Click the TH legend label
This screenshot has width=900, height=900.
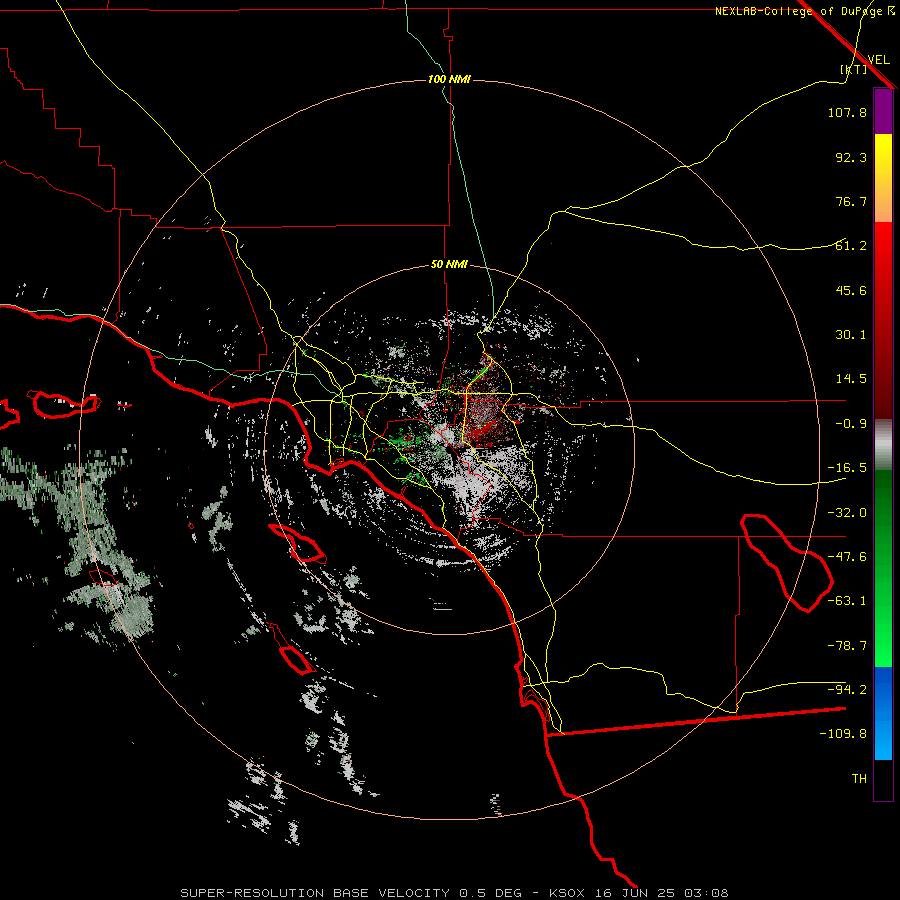pyautogui.click(x=859, y=779)
